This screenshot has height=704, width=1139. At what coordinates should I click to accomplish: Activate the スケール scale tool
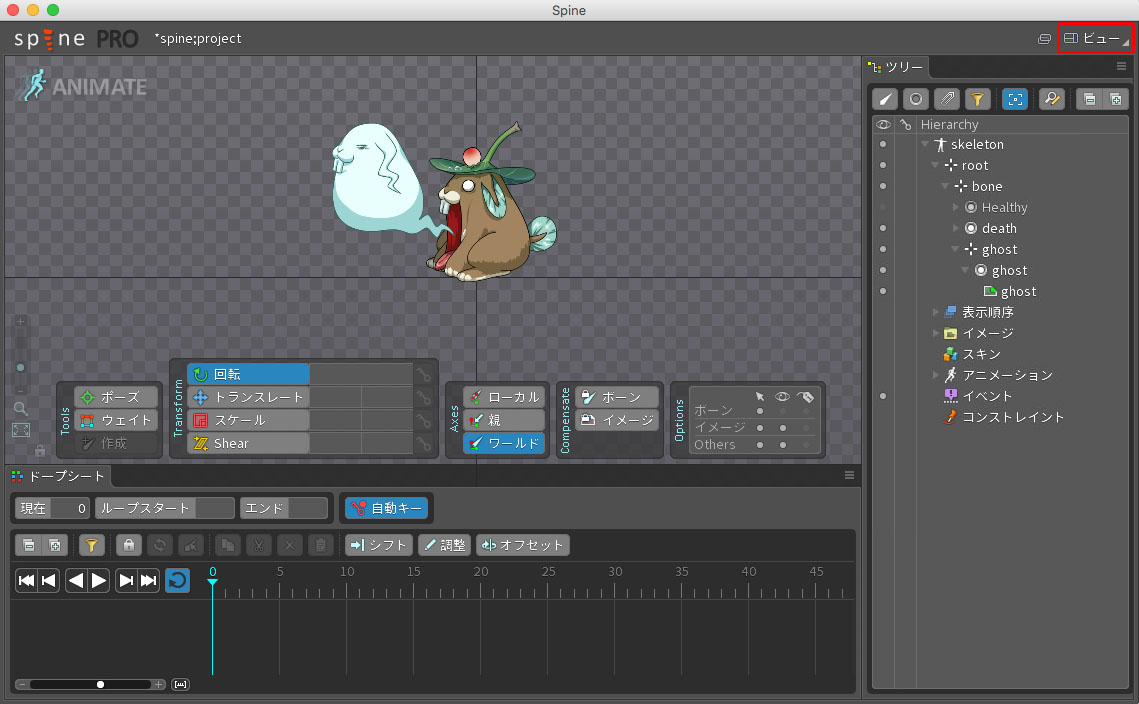[248, 420]
